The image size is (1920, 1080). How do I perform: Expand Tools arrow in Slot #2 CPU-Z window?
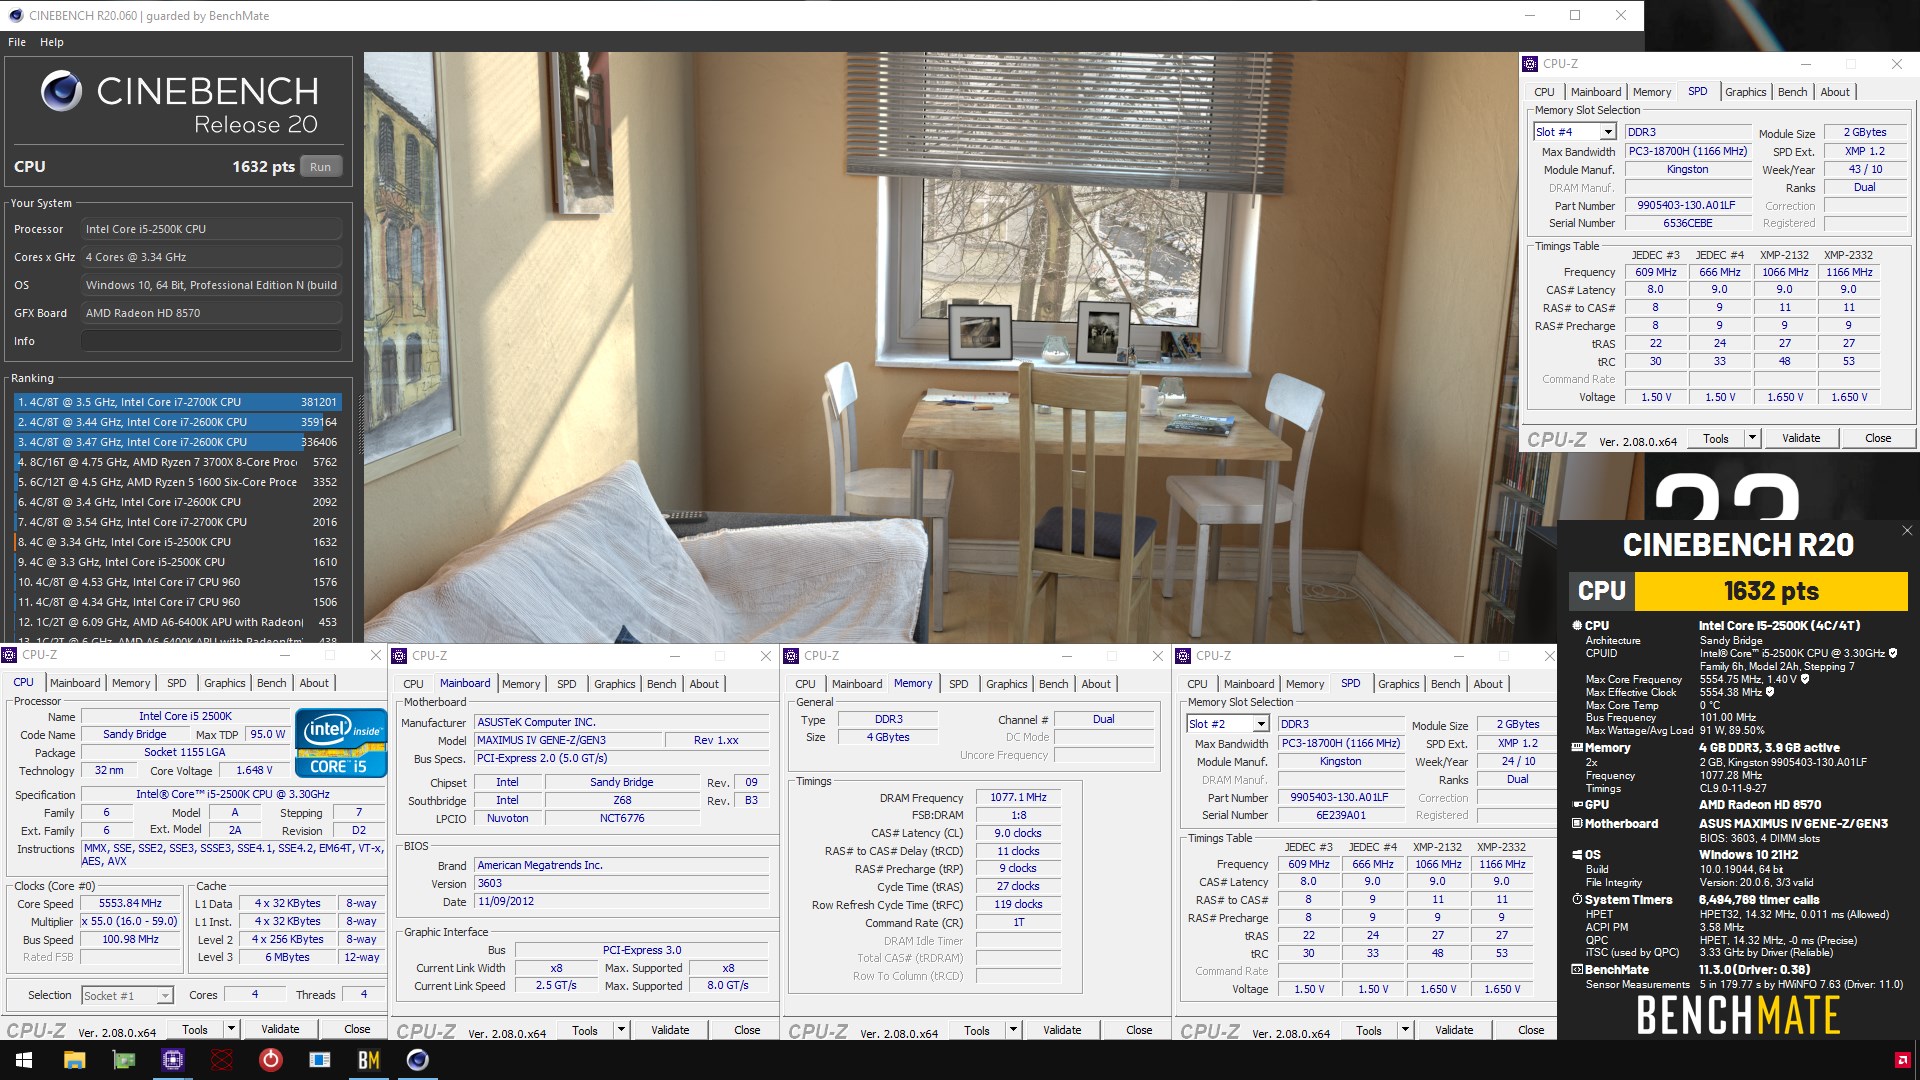[x=1404, y=1030]
